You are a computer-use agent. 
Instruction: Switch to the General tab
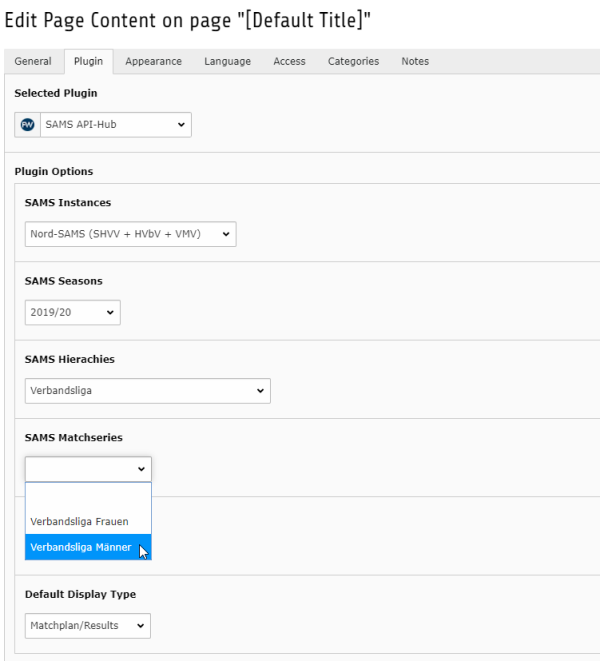pos(33,61)
